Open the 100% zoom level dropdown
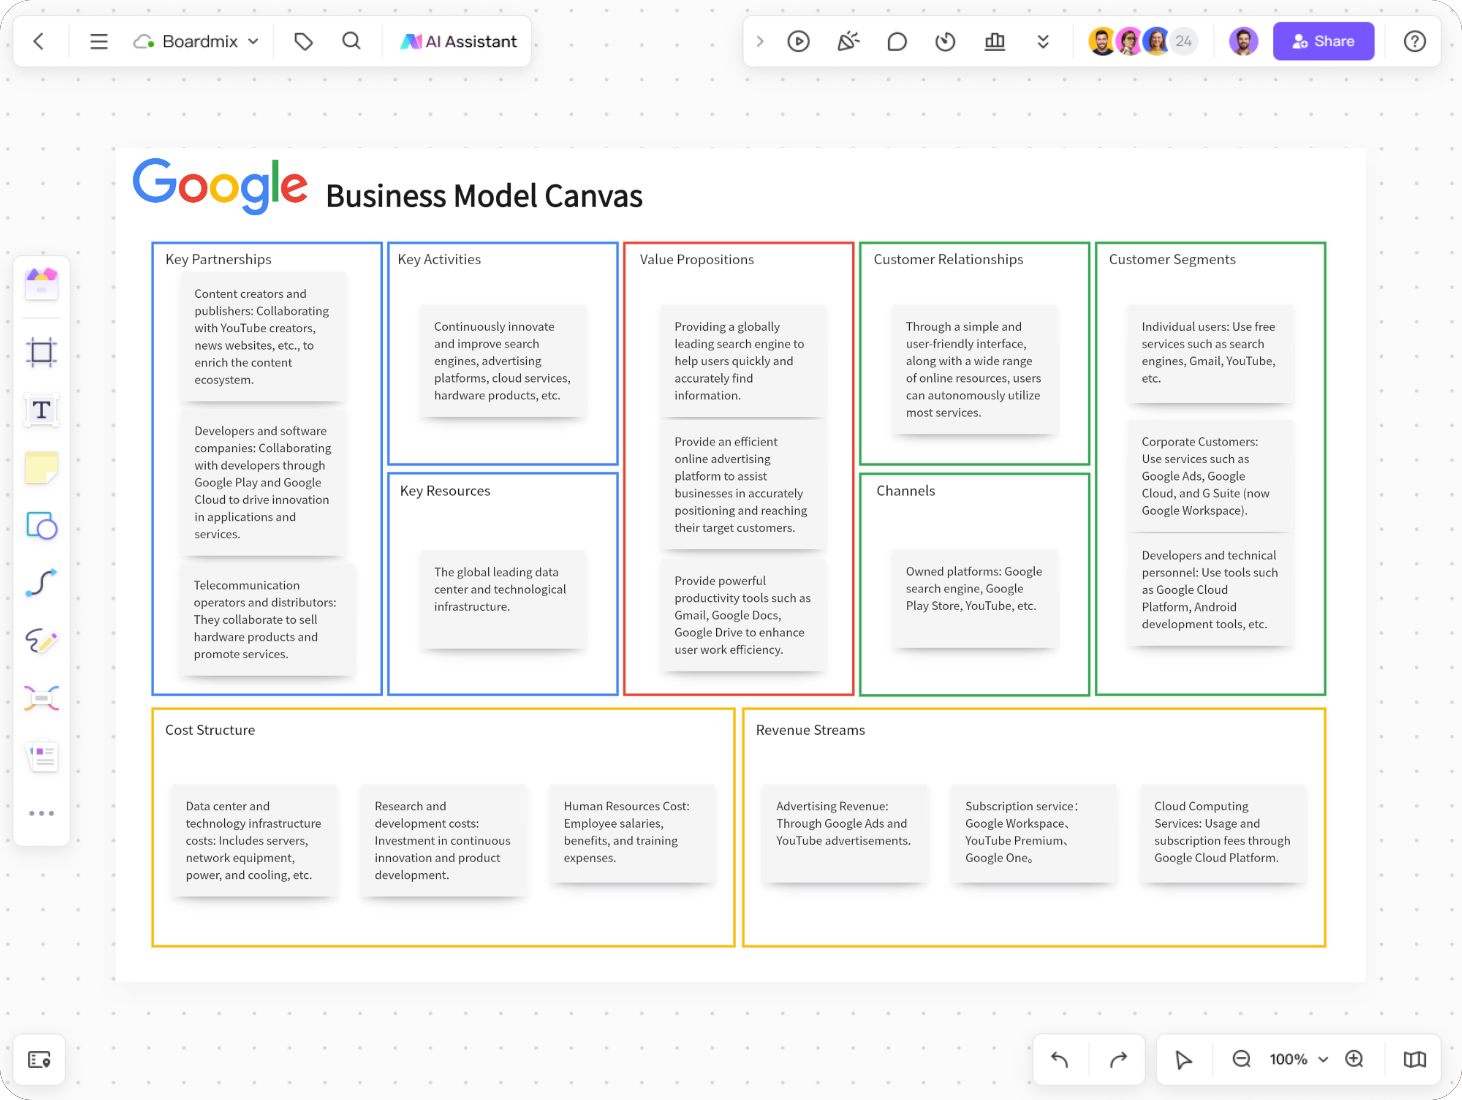The width and height of the screenshot is (1462, 1100). [1299, 1059]
